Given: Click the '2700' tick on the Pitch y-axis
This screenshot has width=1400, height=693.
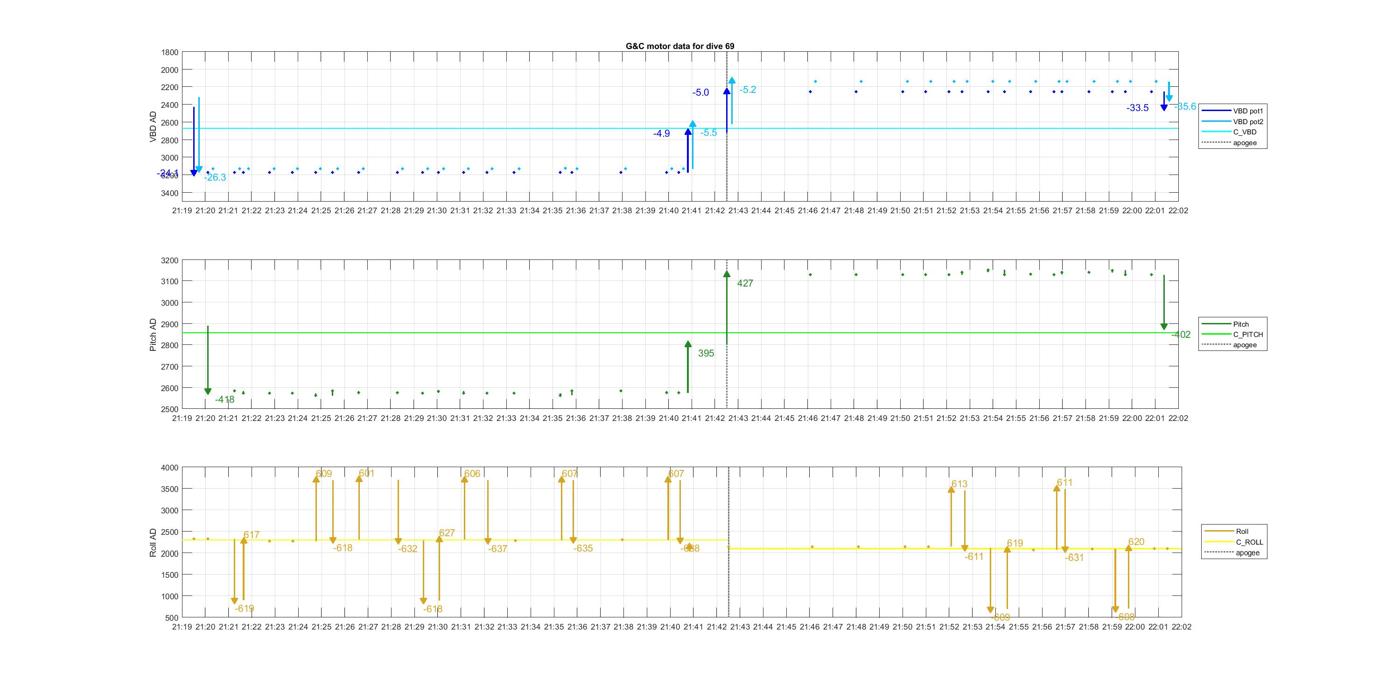Looking at the screenshot, I should tap(170, 366).
